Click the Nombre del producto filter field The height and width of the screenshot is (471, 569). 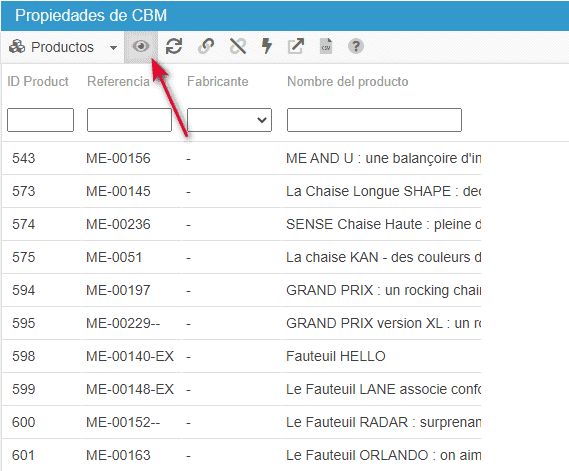(x=374, y=120)
